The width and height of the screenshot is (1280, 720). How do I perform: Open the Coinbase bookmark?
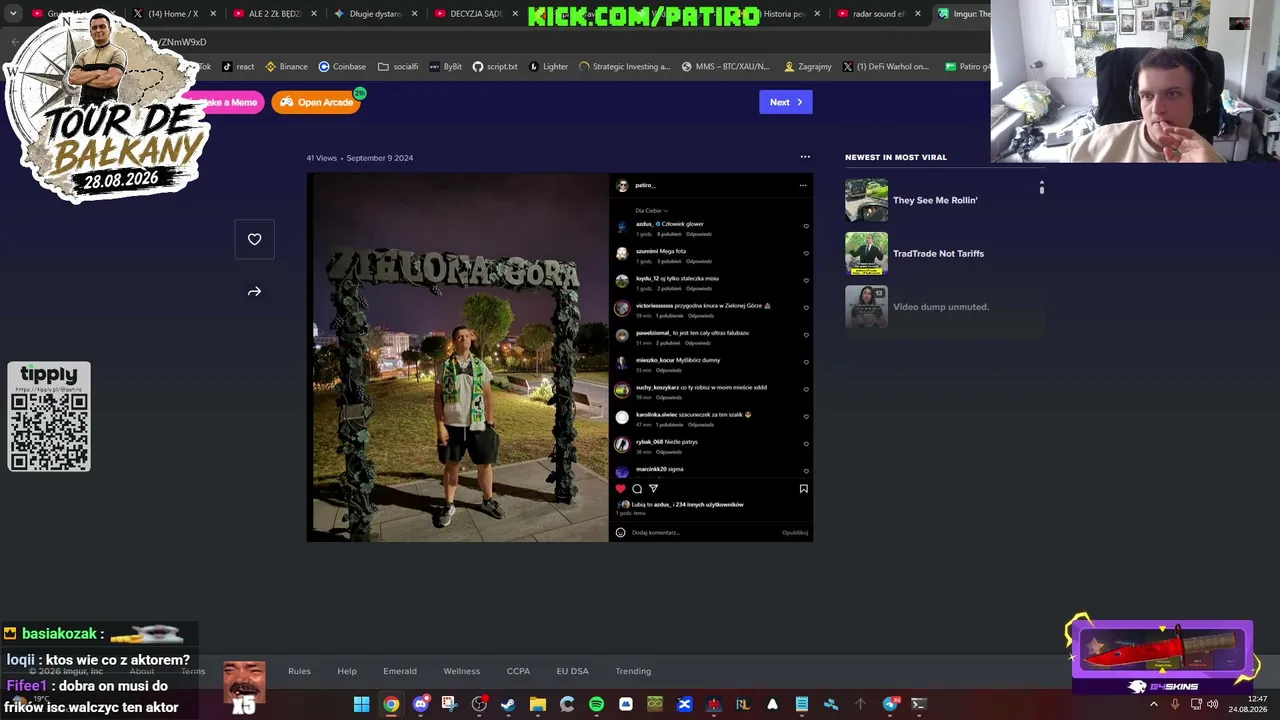click(x=342, y=67)
